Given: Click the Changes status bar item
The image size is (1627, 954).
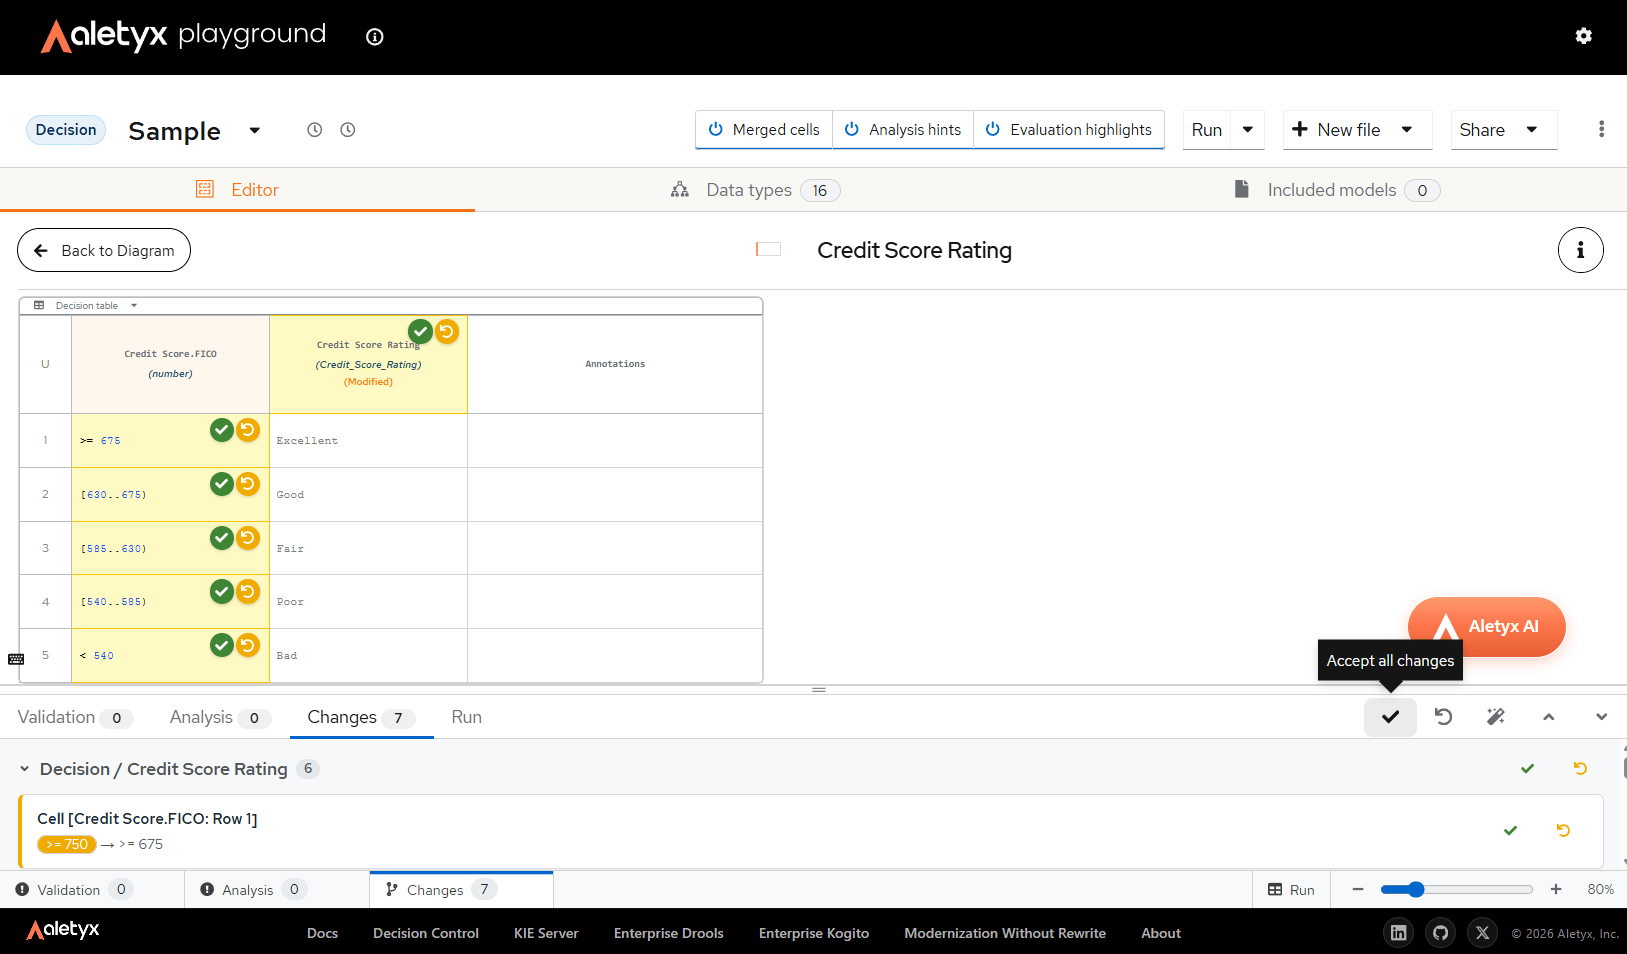Looking at the screenshot, I should point(461,890).
